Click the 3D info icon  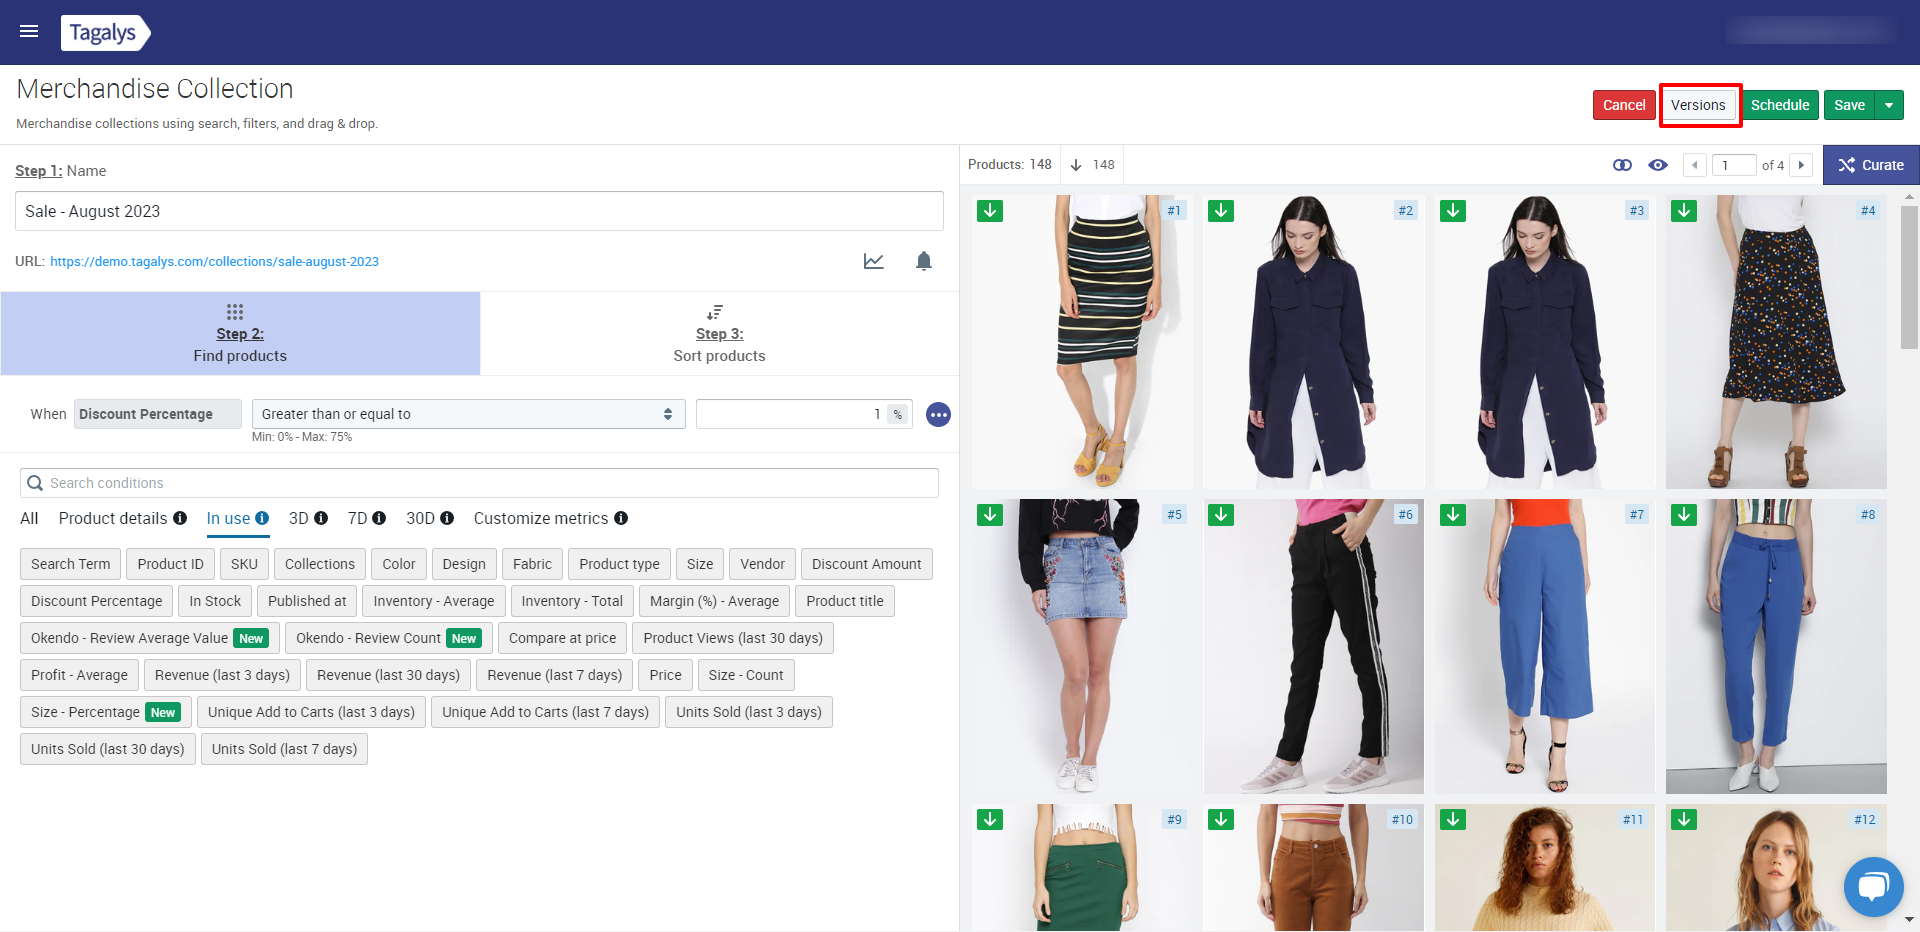click(321, 518)
